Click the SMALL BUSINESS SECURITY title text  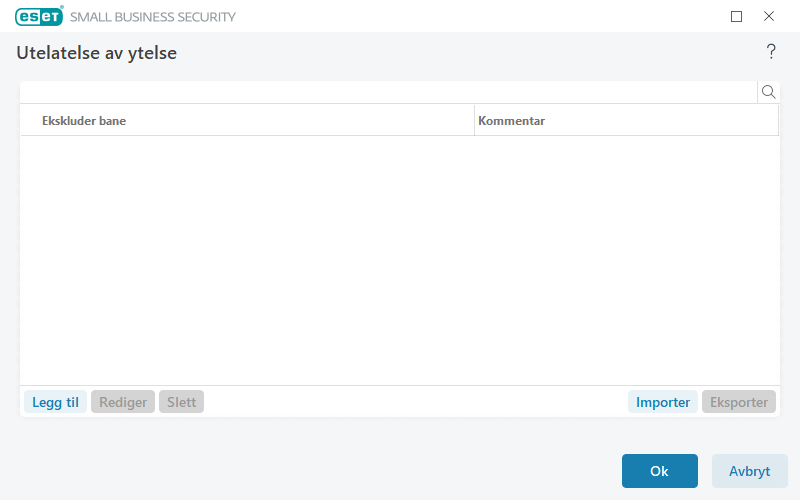pyautogui.click(x=153, y=17)
